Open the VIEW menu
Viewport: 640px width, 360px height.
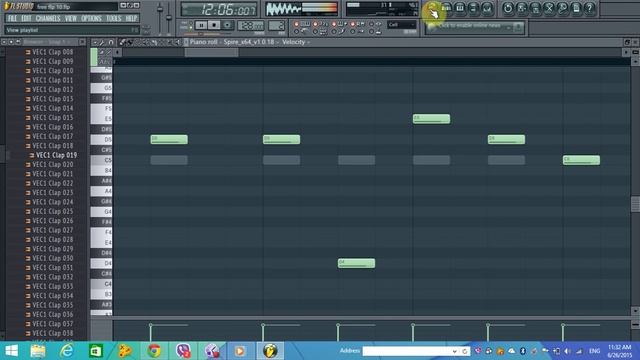click(71, 18)
